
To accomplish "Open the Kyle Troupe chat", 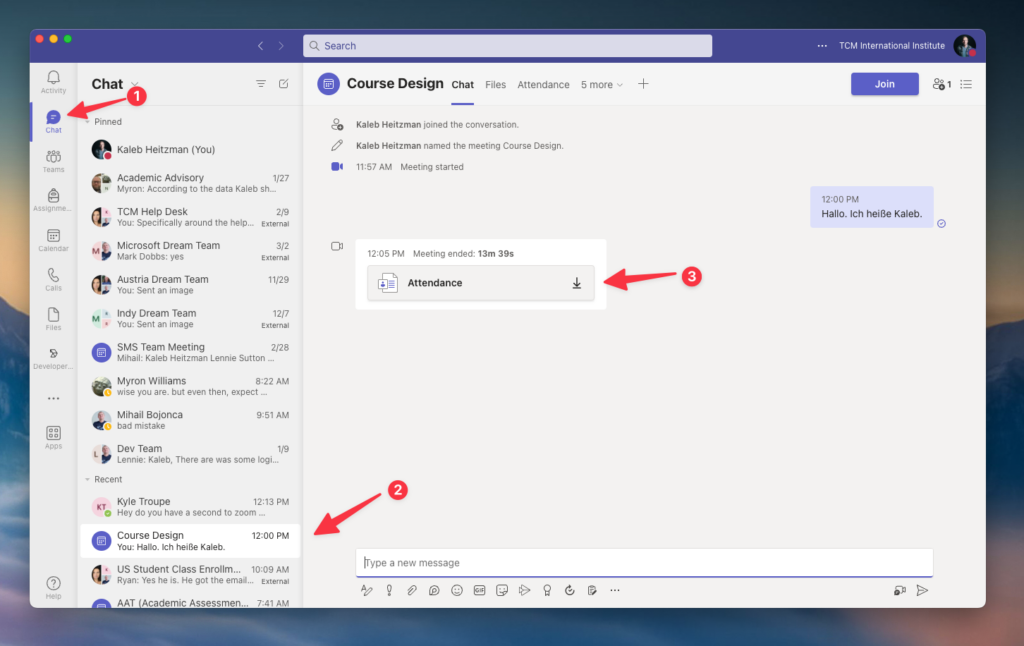I will [190, 507].
